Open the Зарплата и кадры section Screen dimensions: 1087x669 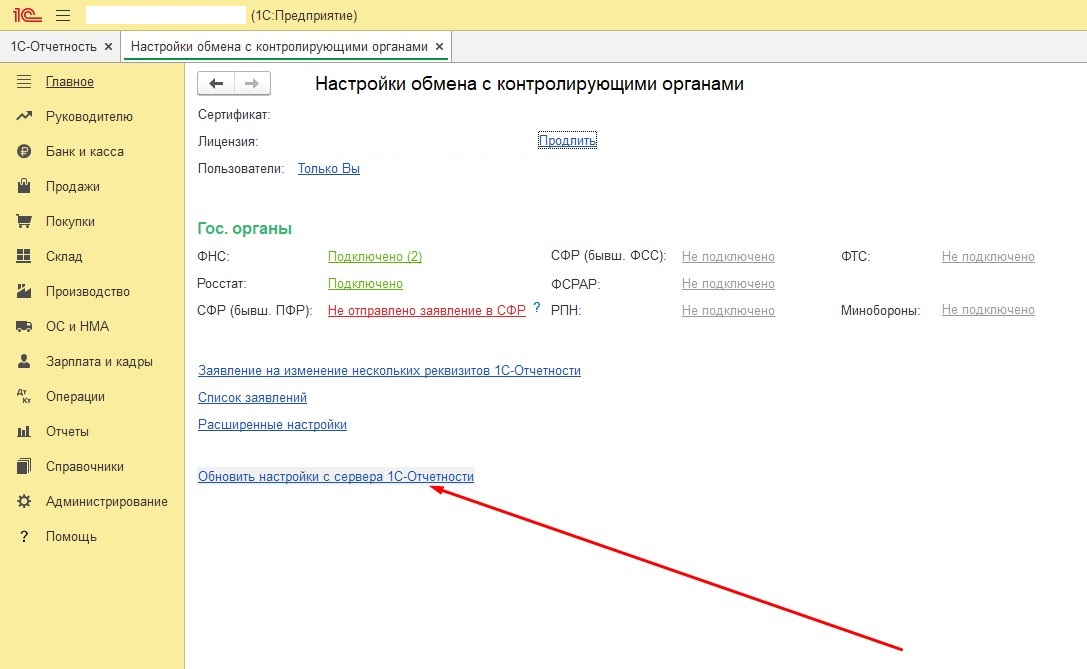click(99, 361)
